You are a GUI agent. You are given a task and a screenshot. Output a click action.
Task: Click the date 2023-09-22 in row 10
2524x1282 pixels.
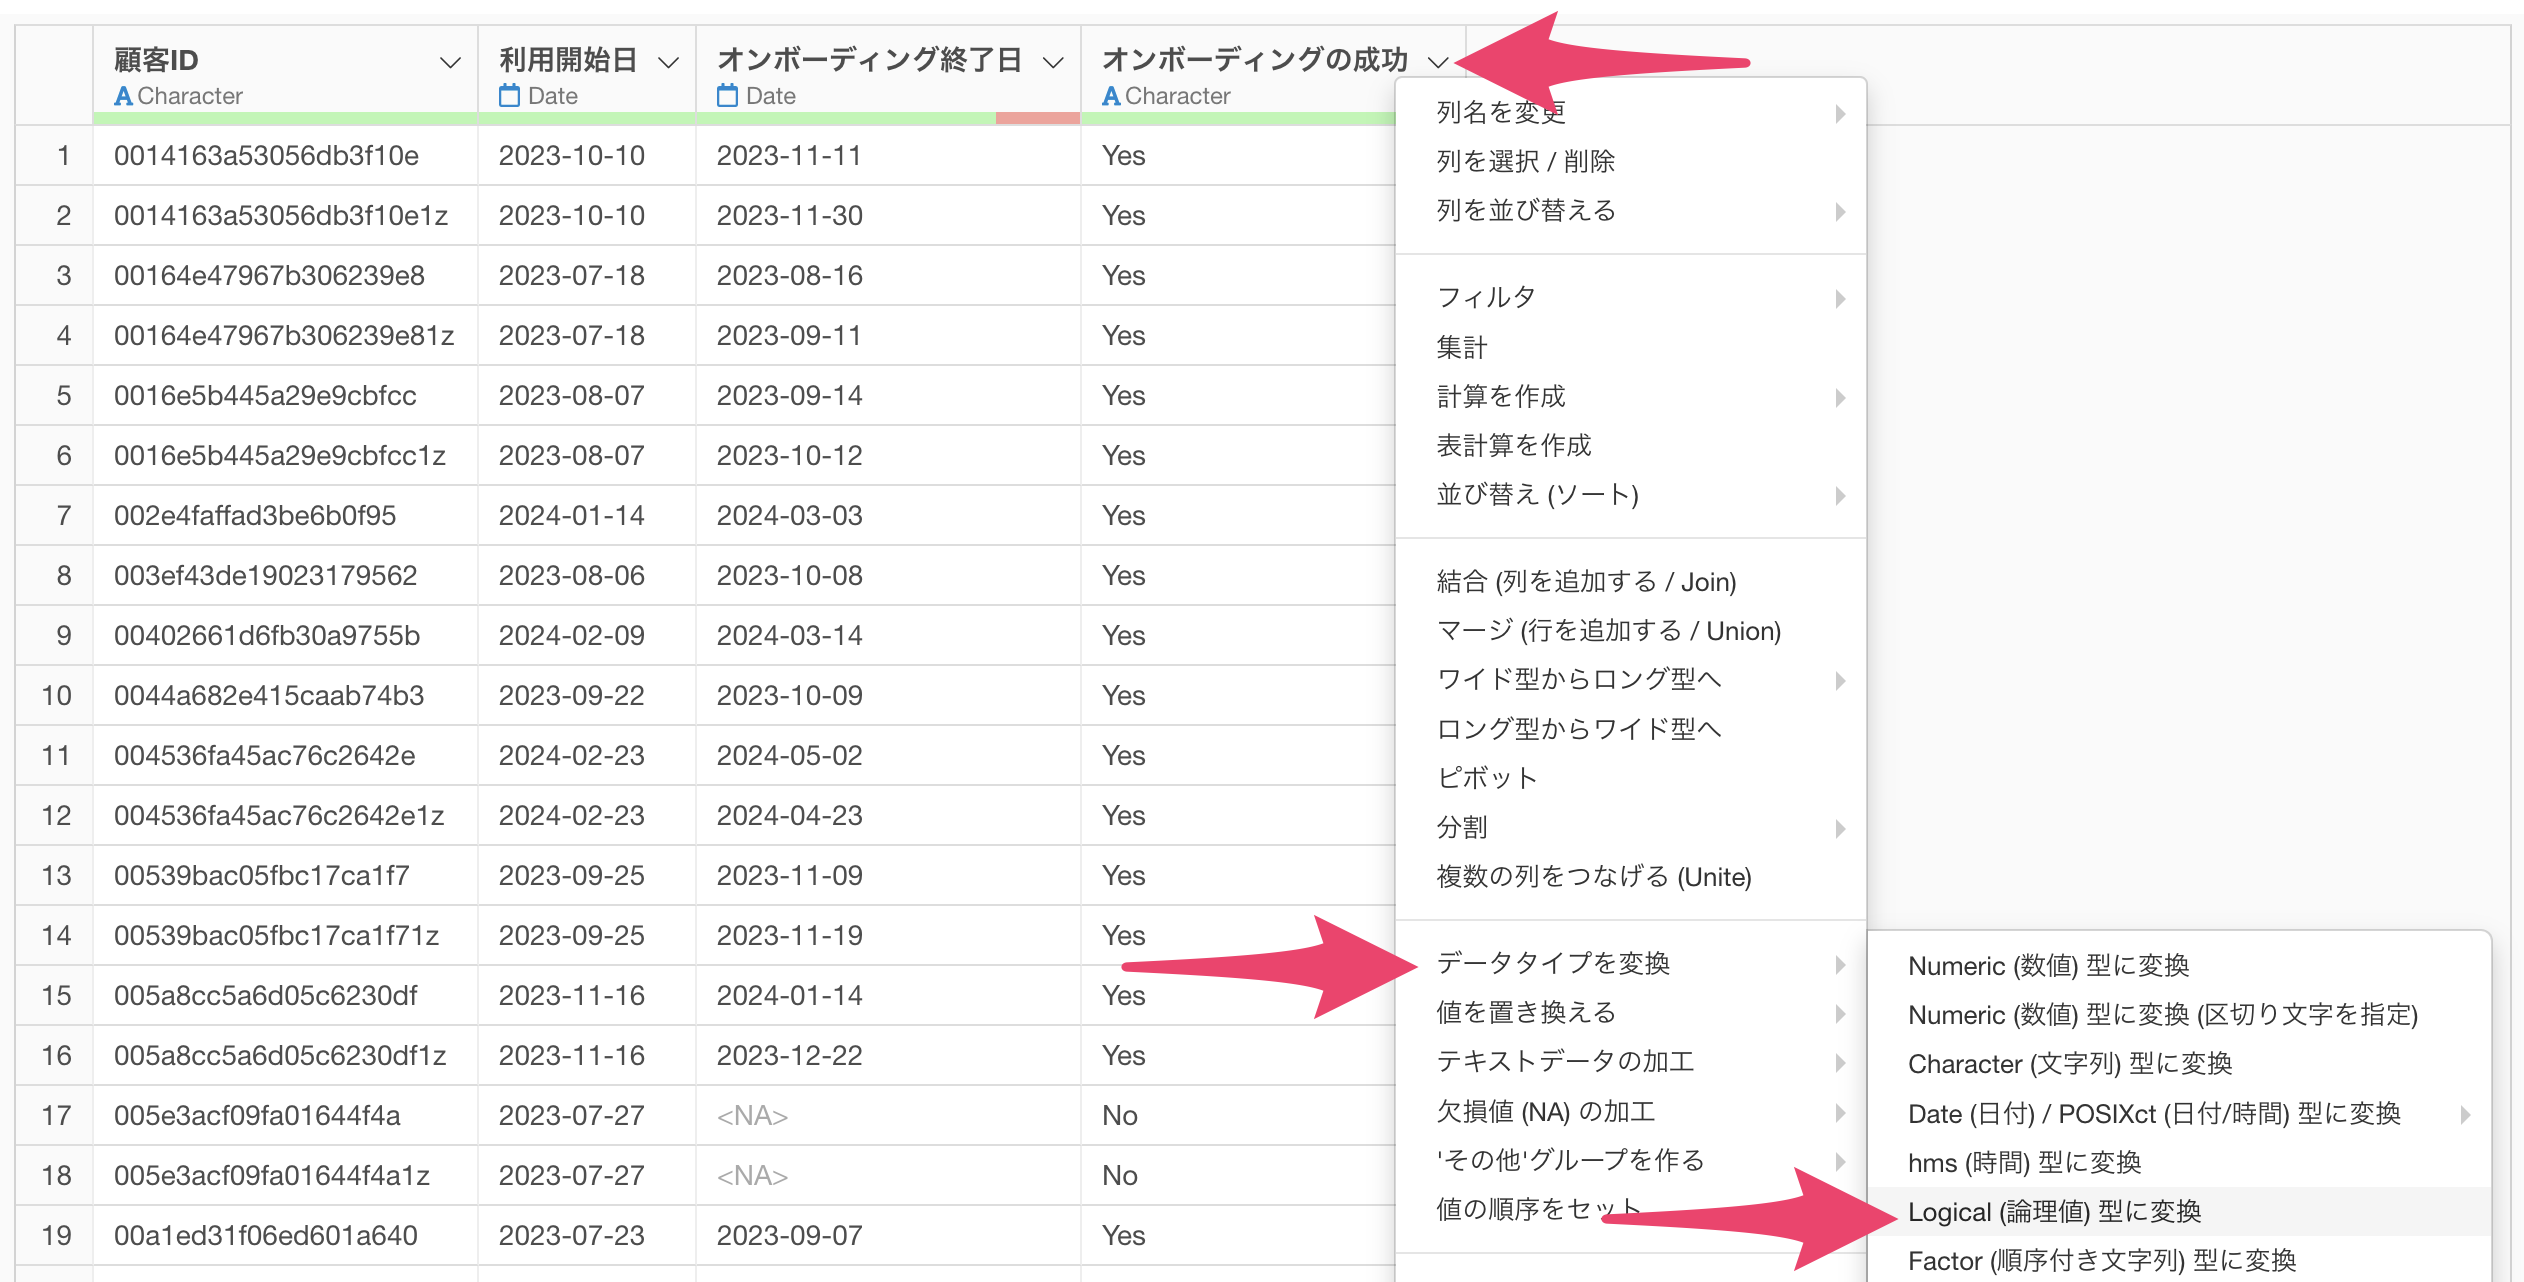pos(571,695)
